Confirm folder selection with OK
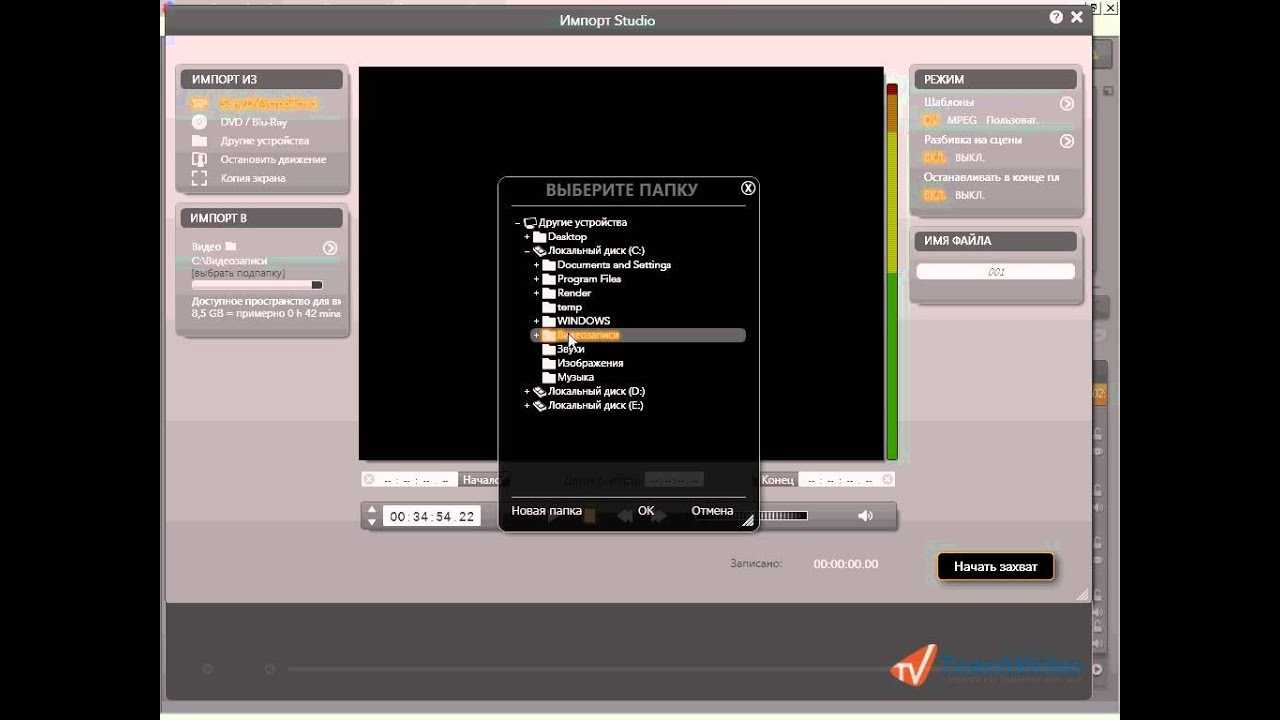Viewport: 1280px width, 720px height. (646, 511)
